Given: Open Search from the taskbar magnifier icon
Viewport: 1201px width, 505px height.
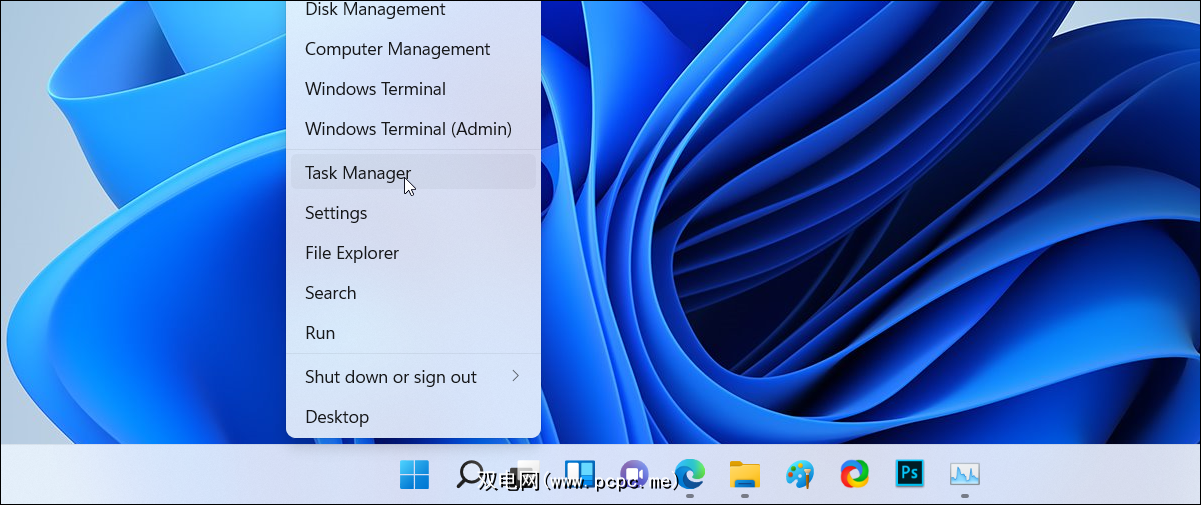Looking at the screenshot, I should point(469,474).
